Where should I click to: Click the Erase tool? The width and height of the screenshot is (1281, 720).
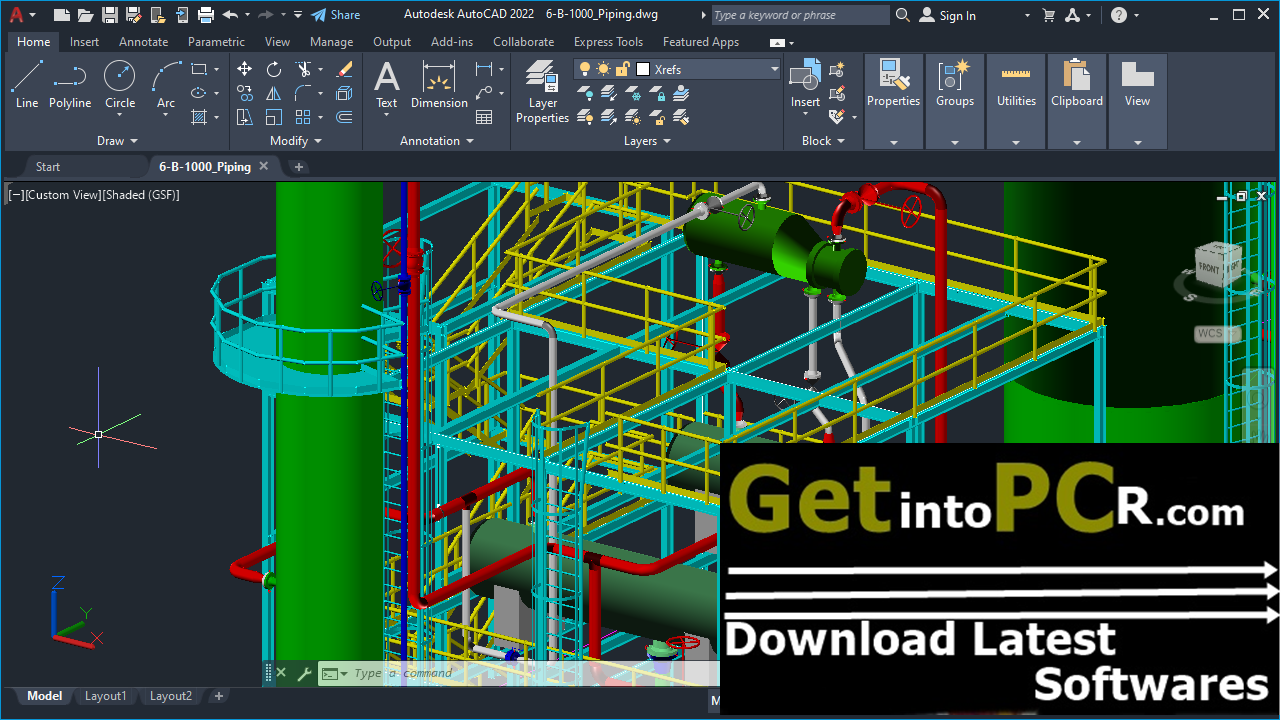[344, 69]
